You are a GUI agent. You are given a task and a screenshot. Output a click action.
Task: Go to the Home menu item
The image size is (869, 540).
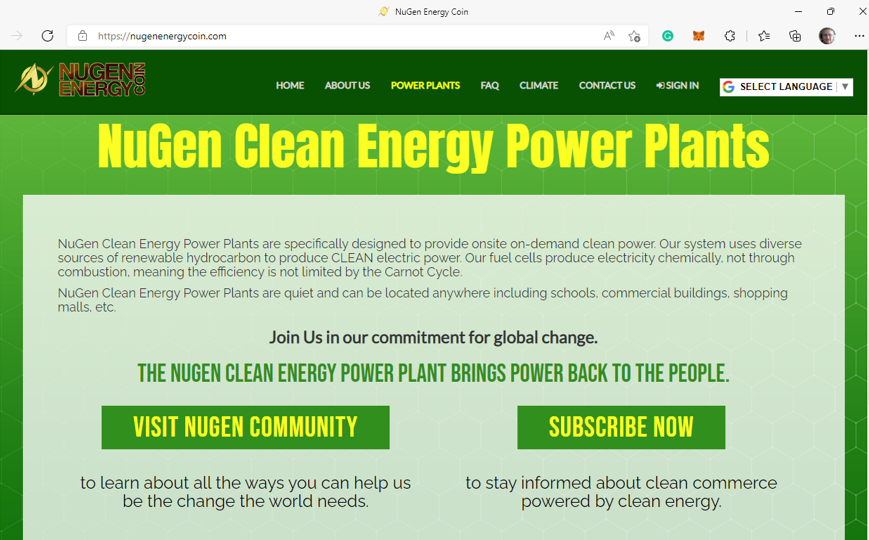(290, 86)
